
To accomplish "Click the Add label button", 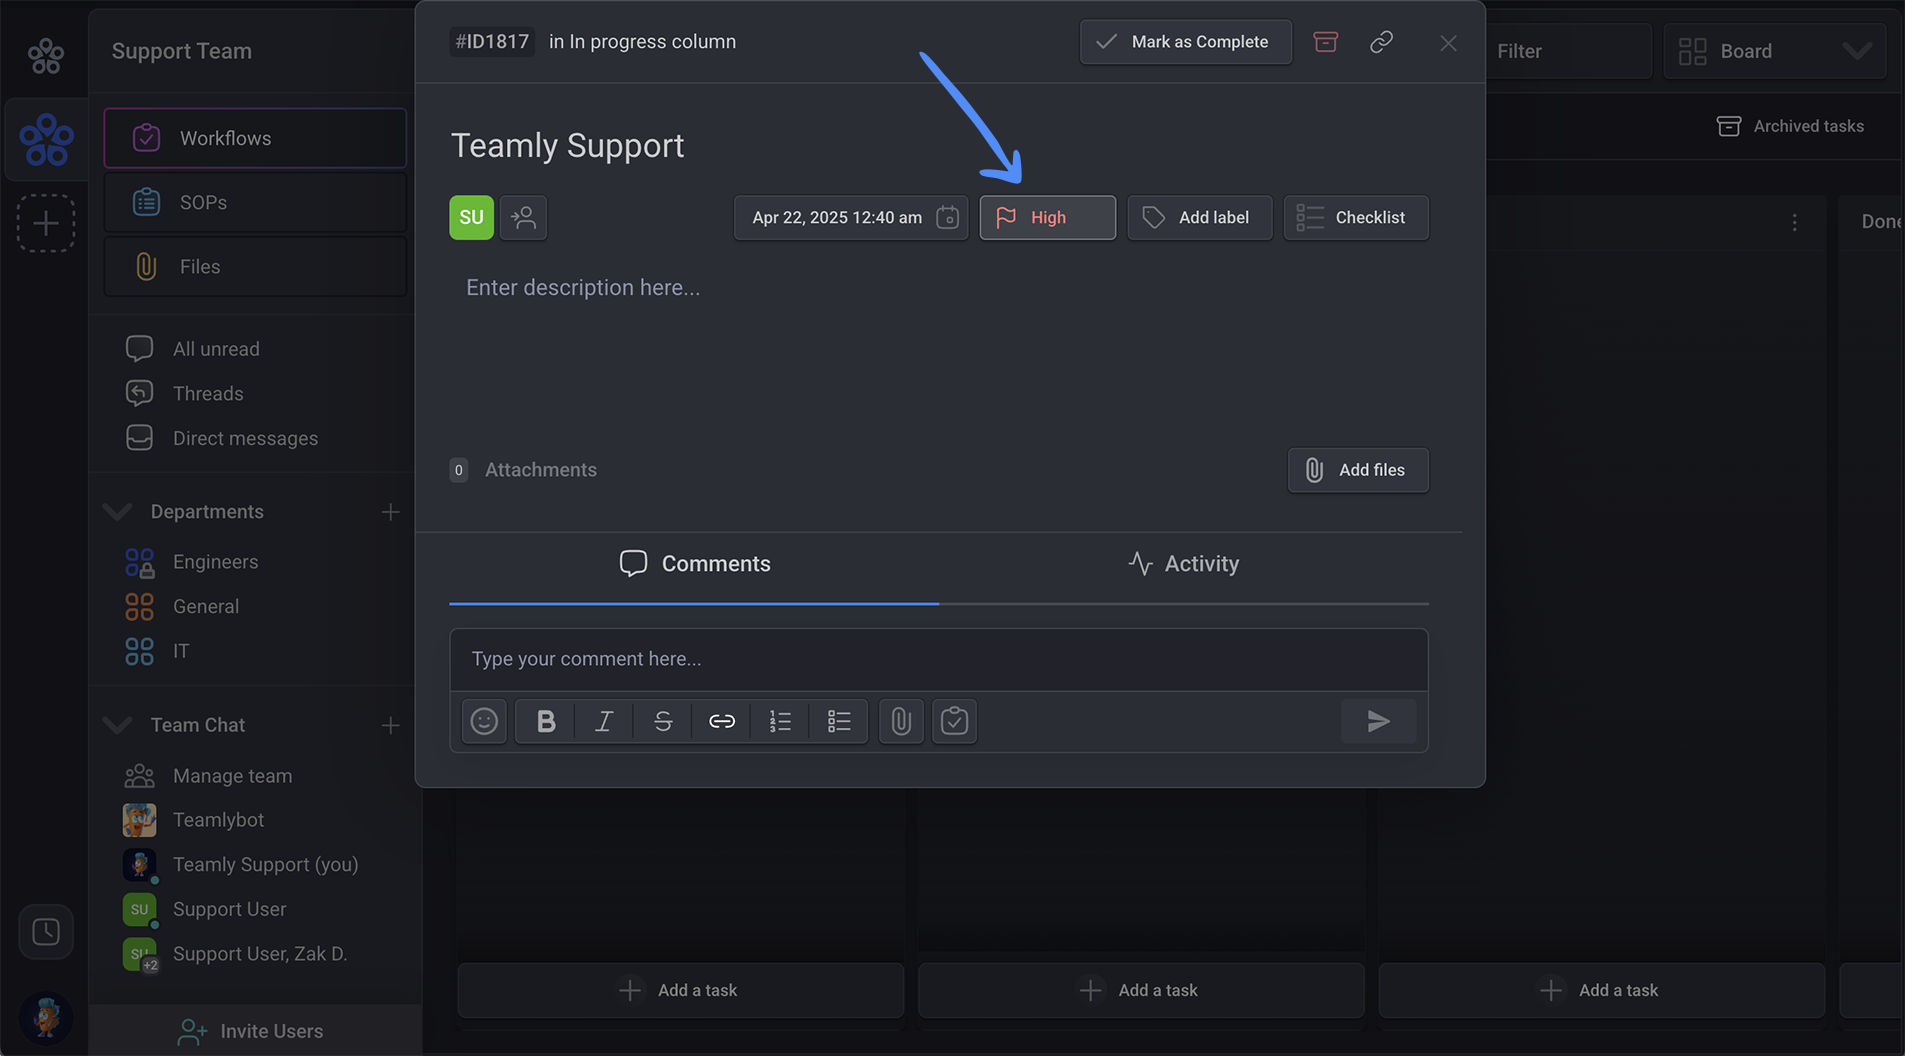I will (x=1199, y=217).
